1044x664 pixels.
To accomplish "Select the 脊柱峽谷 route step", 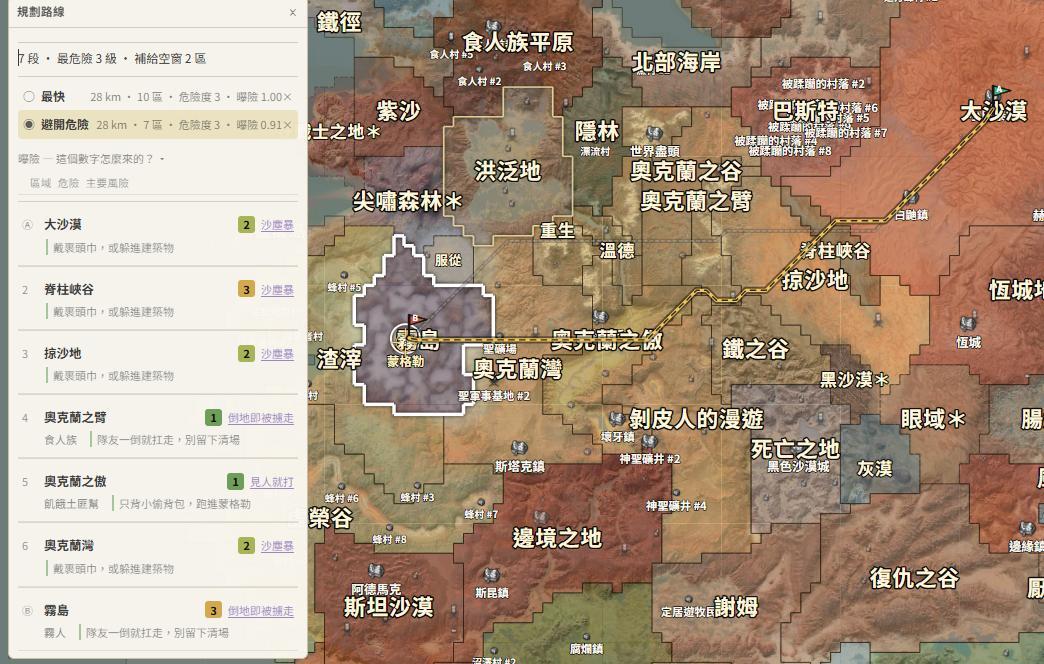I will point(158,299).
